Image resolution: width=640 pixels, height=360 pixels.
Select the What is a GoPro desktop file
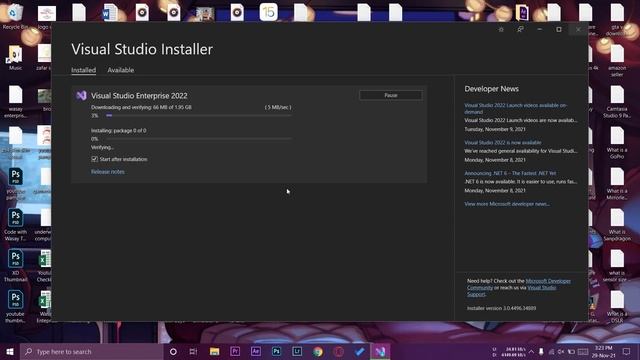[617, 142]
